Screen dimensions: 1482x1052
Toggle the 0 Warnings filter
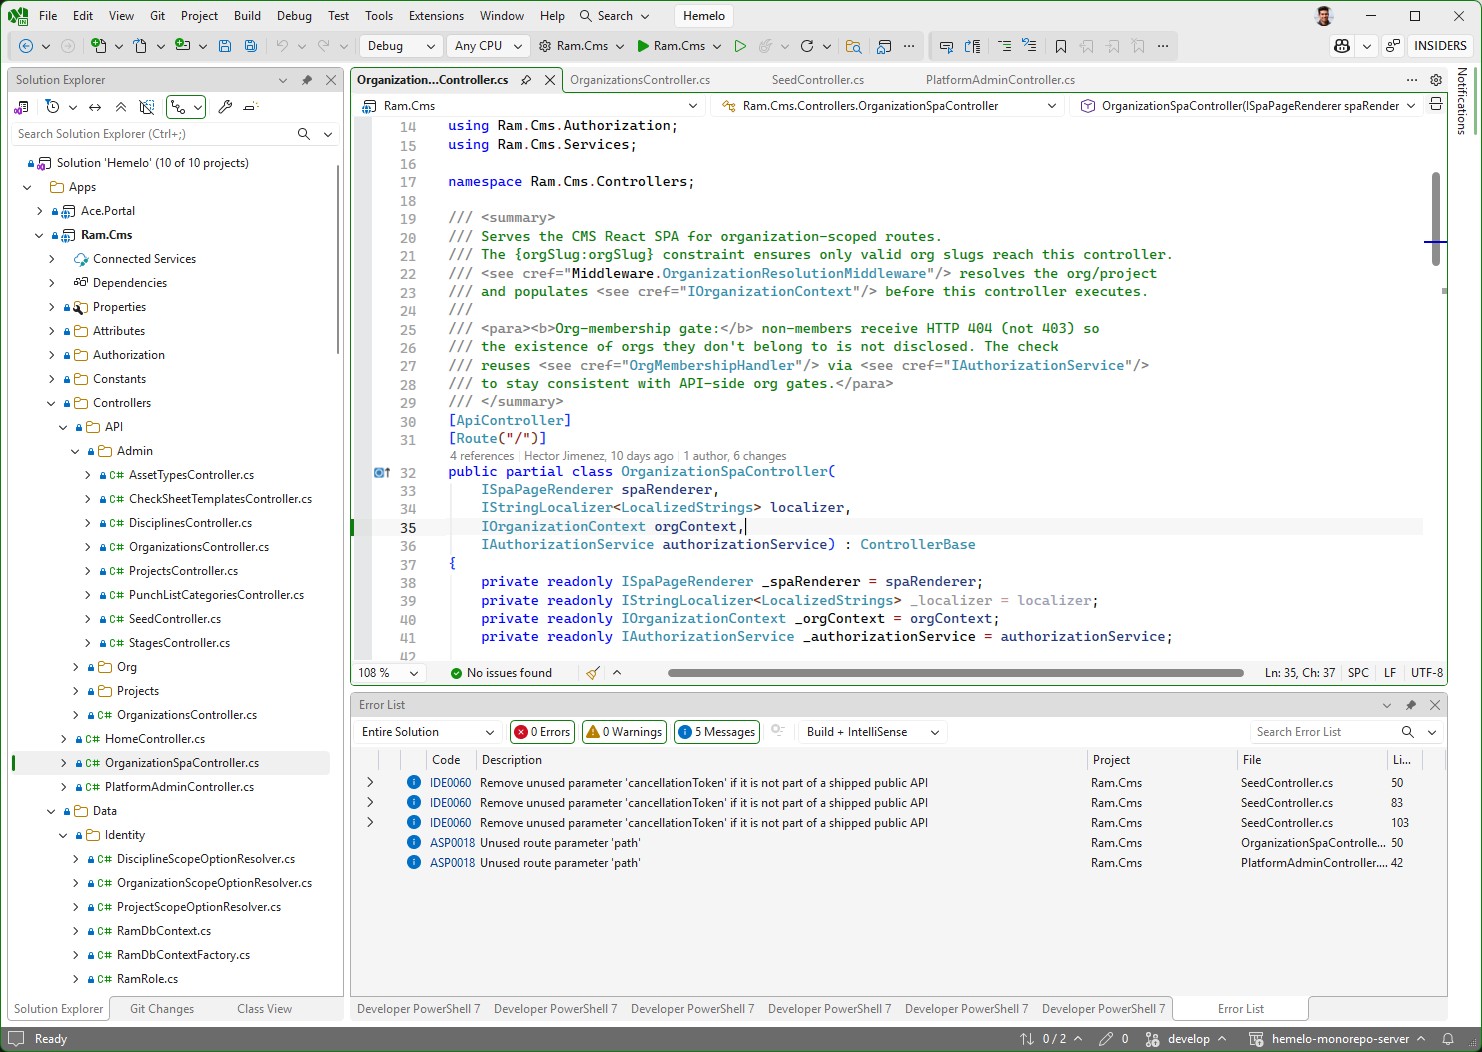tap(624, 732)
